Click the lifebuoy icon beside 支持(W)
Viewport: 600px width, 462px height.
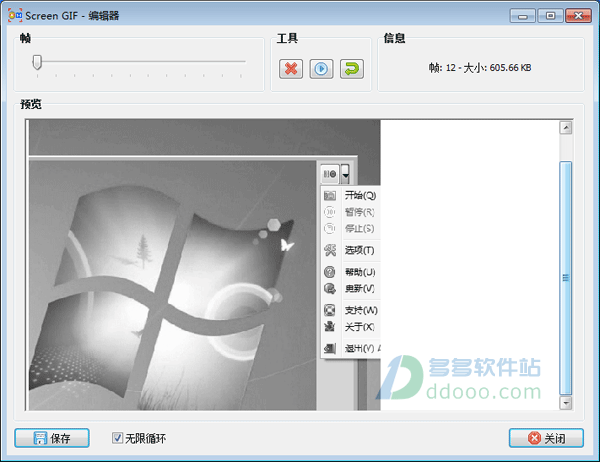(330, 310)
